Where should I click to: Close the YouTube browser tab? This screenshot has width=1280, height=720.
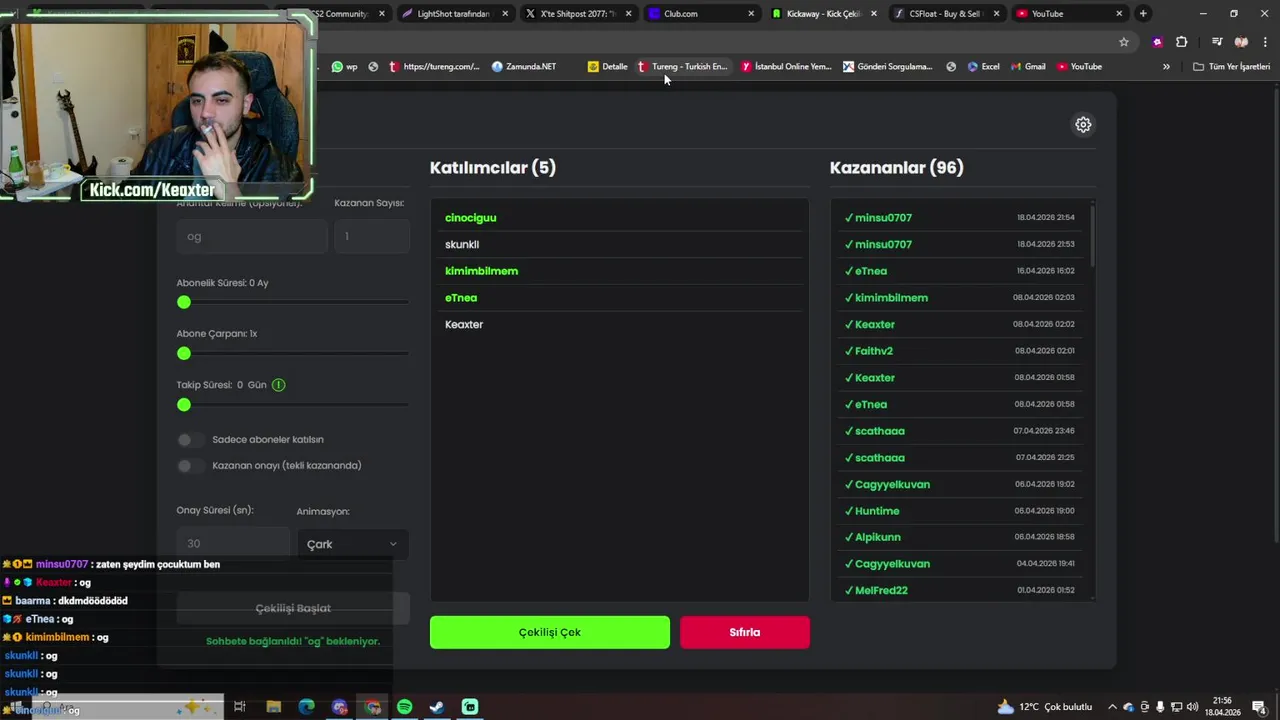1119,14
